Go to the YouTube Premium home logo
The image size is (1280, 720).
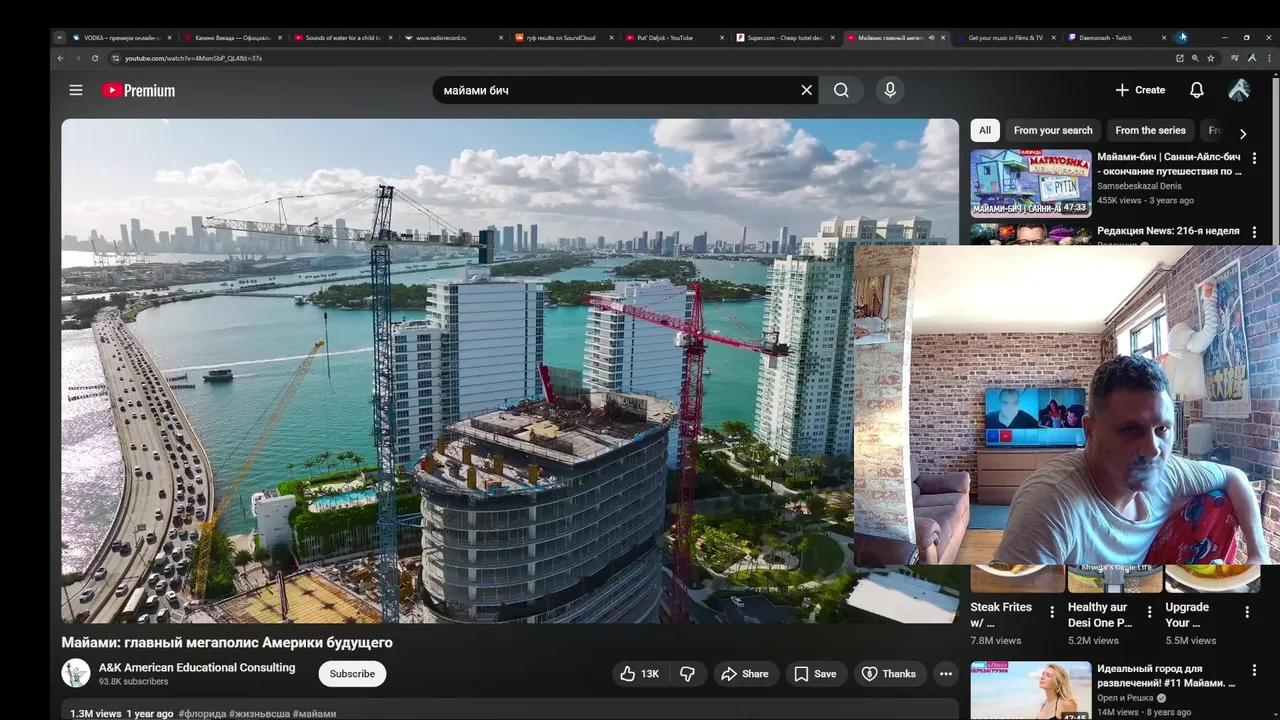point(138,90)
